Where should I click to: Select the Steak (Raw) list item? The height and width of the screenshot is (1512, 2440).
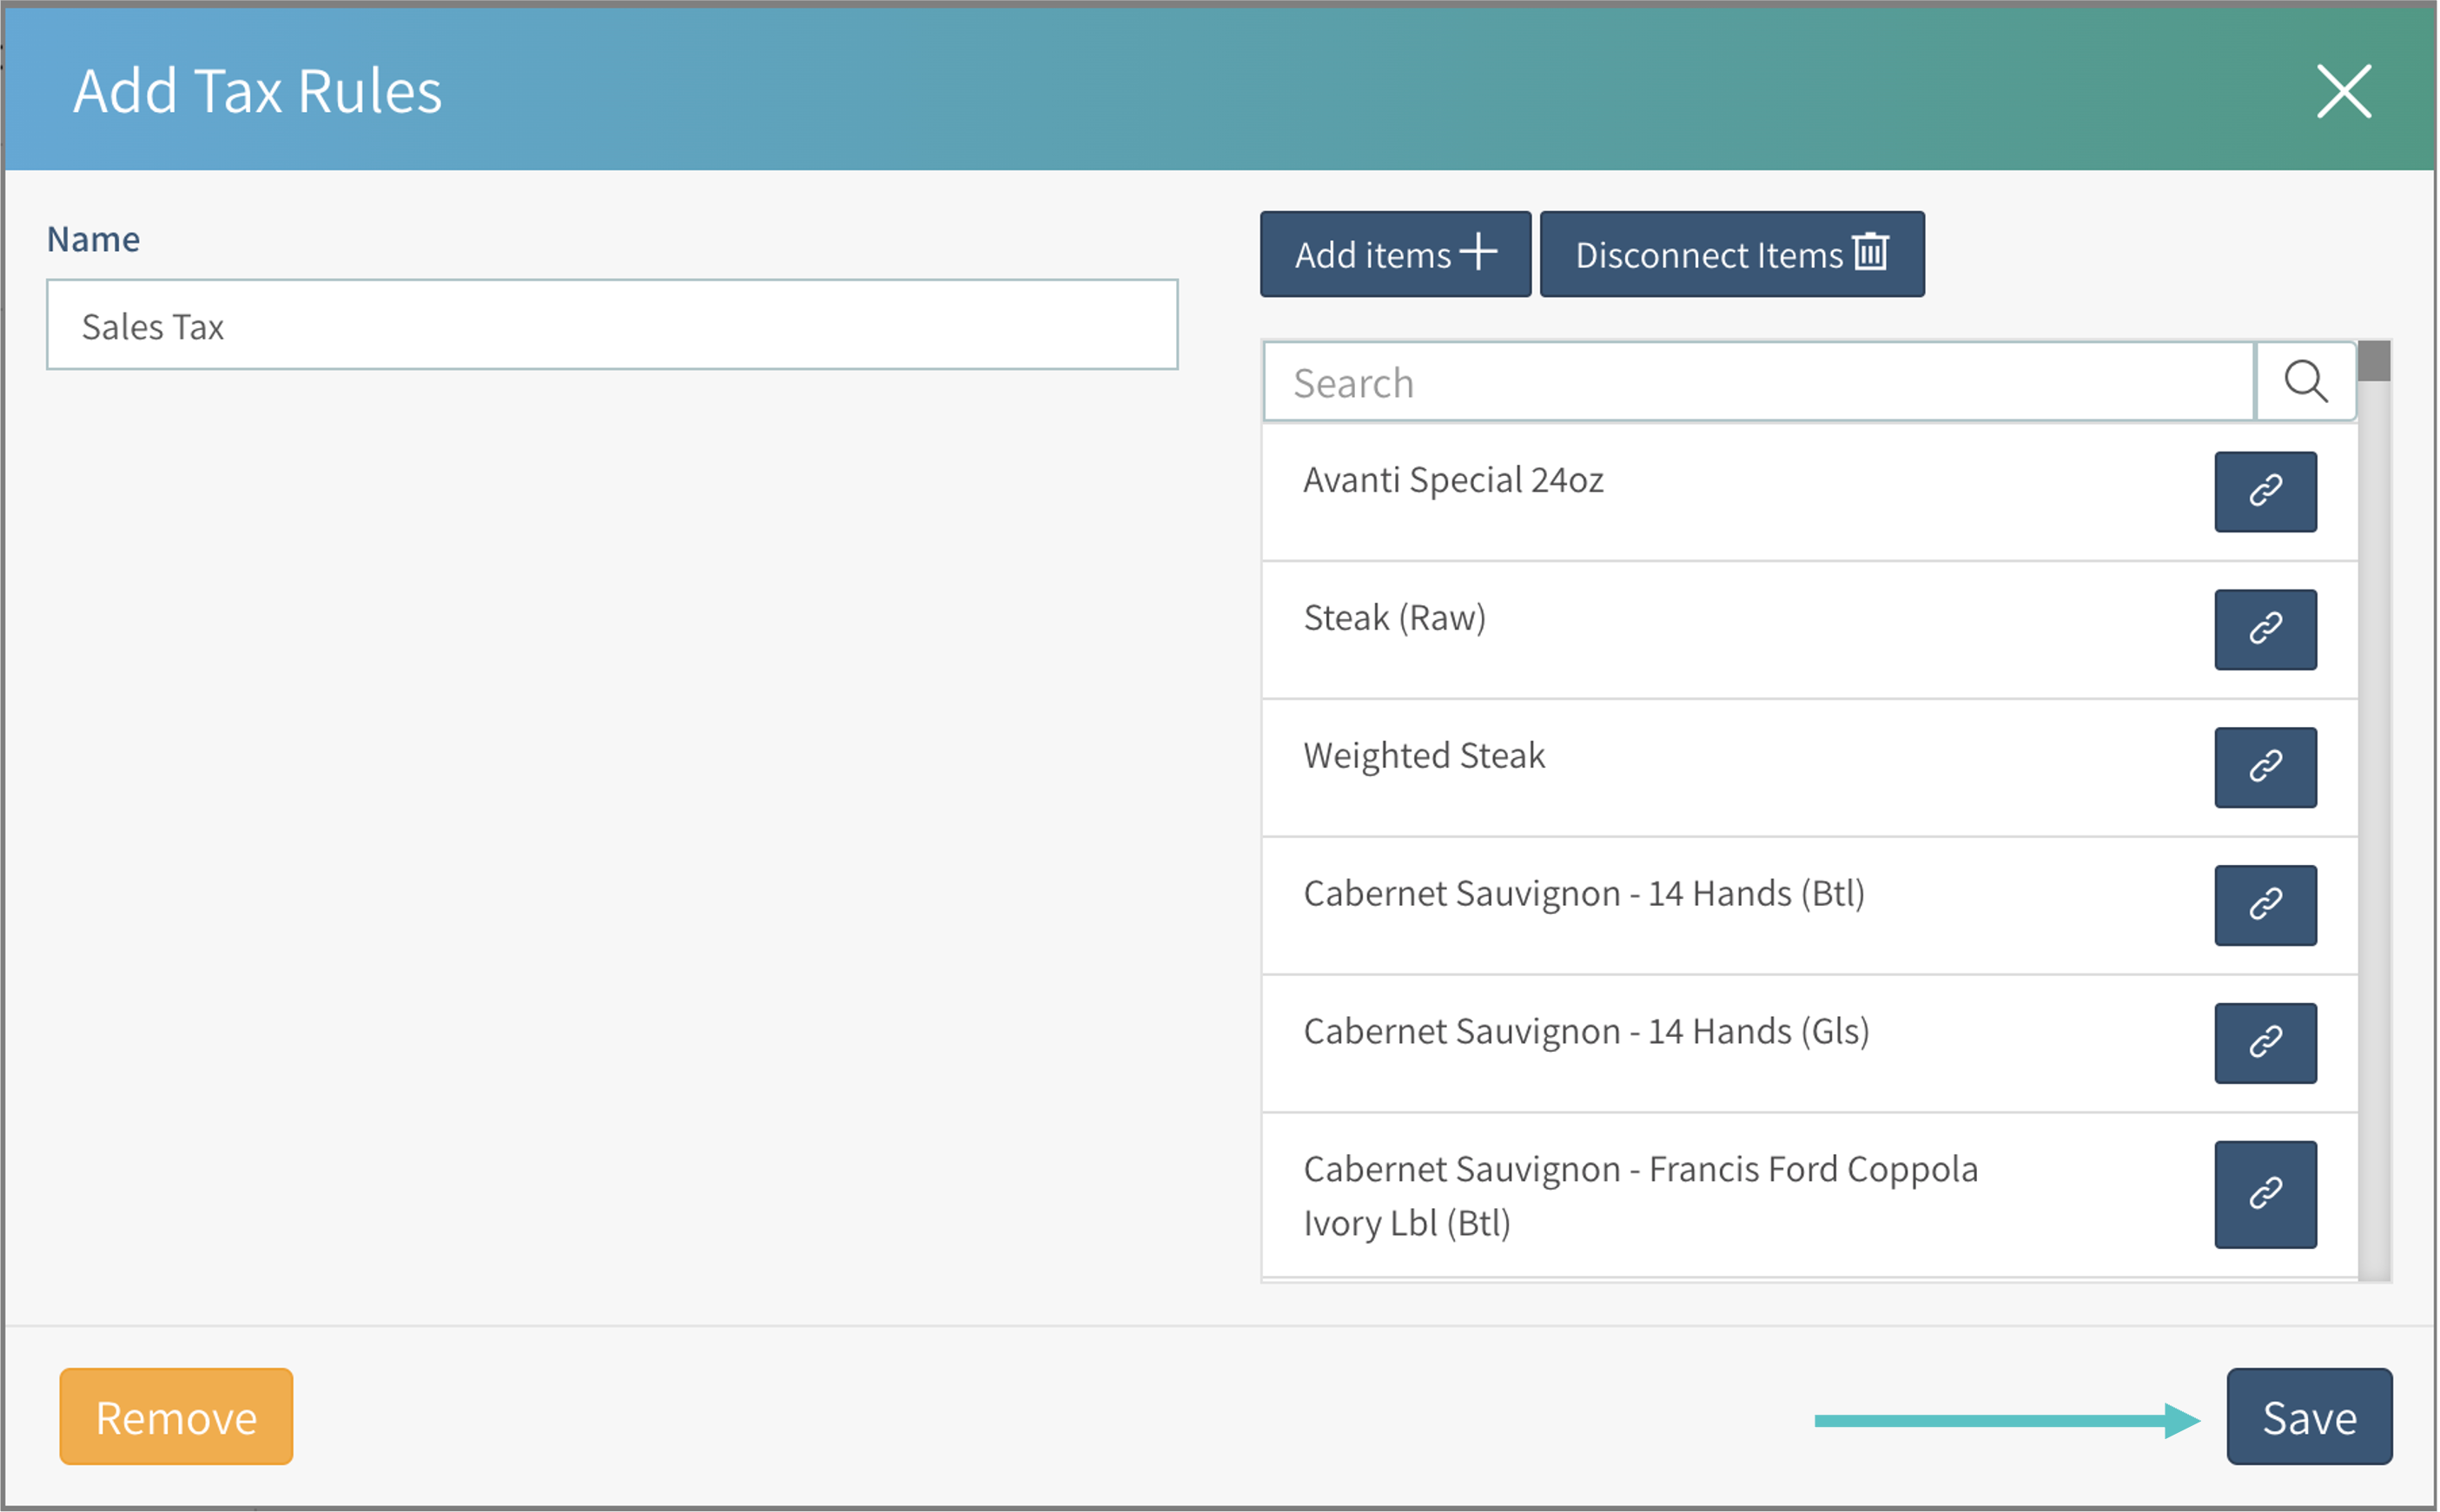[x=1394, y=619]
